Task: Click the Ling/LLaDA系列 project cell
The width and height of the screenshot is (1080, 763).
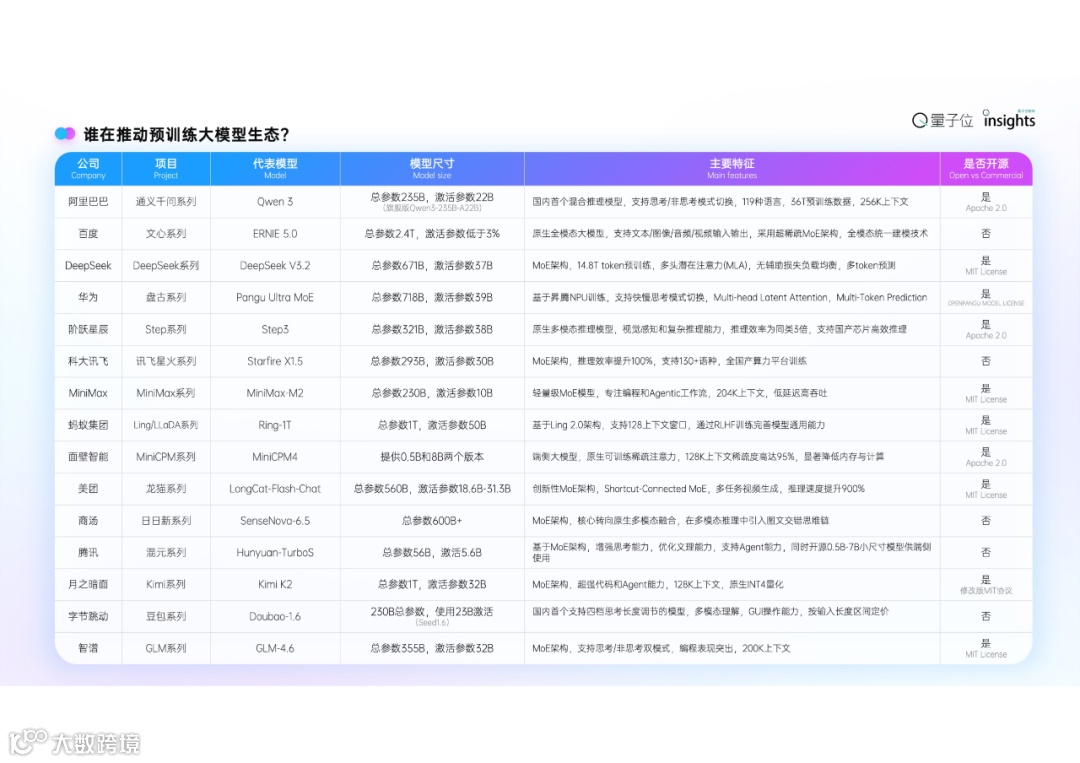Action: click(x=166, y=425)
